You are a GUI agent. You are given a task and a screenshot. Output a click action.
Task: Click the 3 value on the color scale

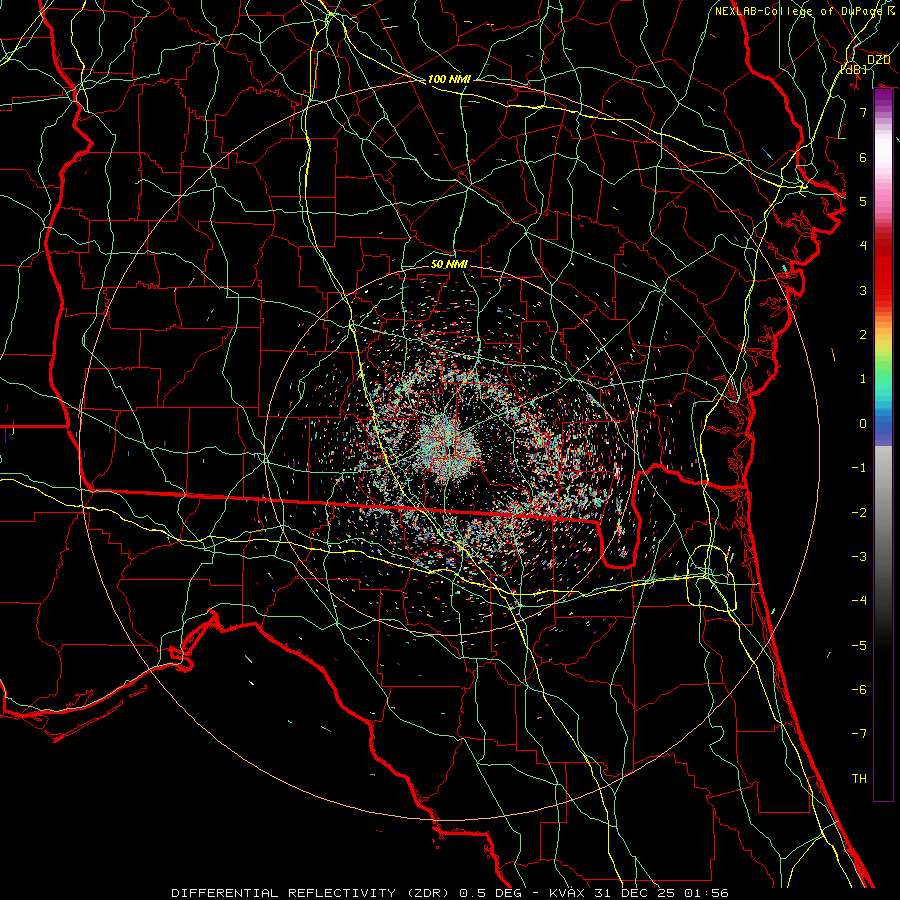click(x=863, y=290)
